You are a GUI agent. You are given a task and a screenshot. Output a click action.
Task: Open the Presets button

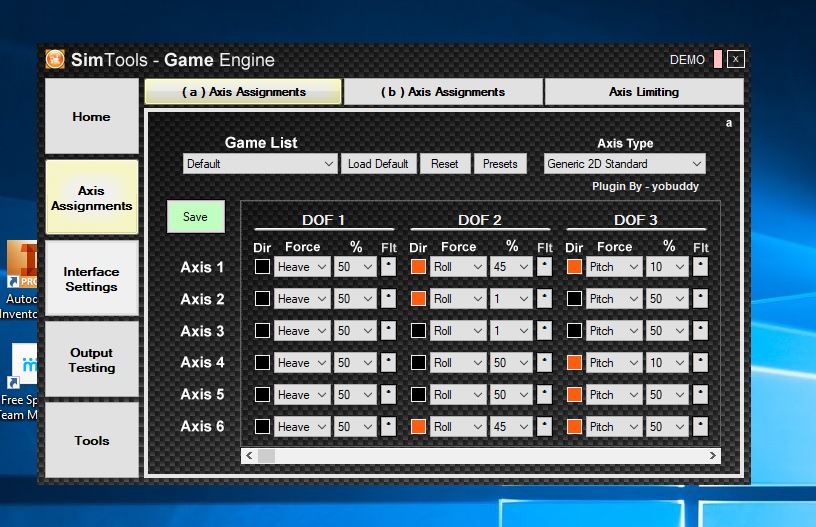[x=500, y=164]
